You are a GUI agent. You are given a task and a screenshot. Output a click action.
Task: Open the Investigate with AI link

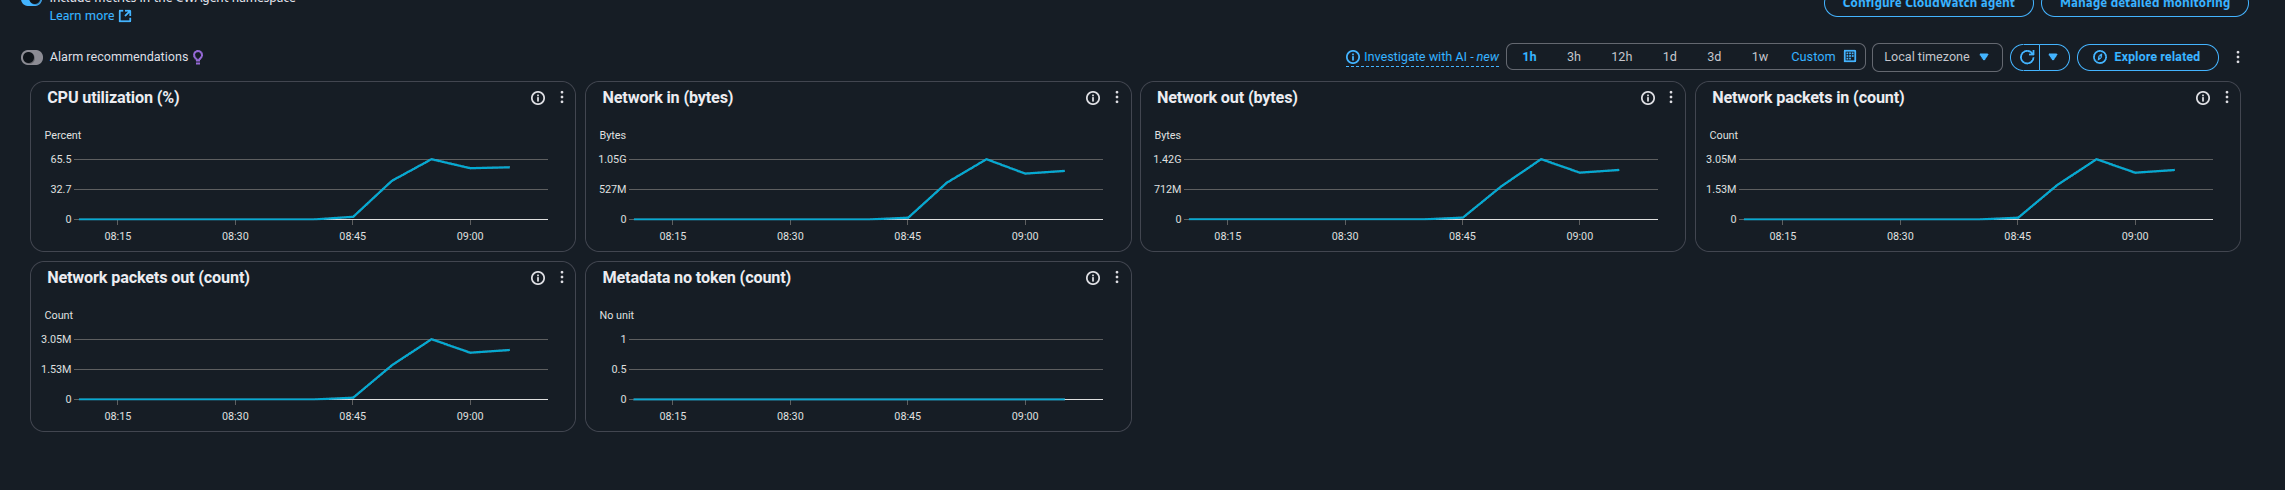click(1421, 57)
